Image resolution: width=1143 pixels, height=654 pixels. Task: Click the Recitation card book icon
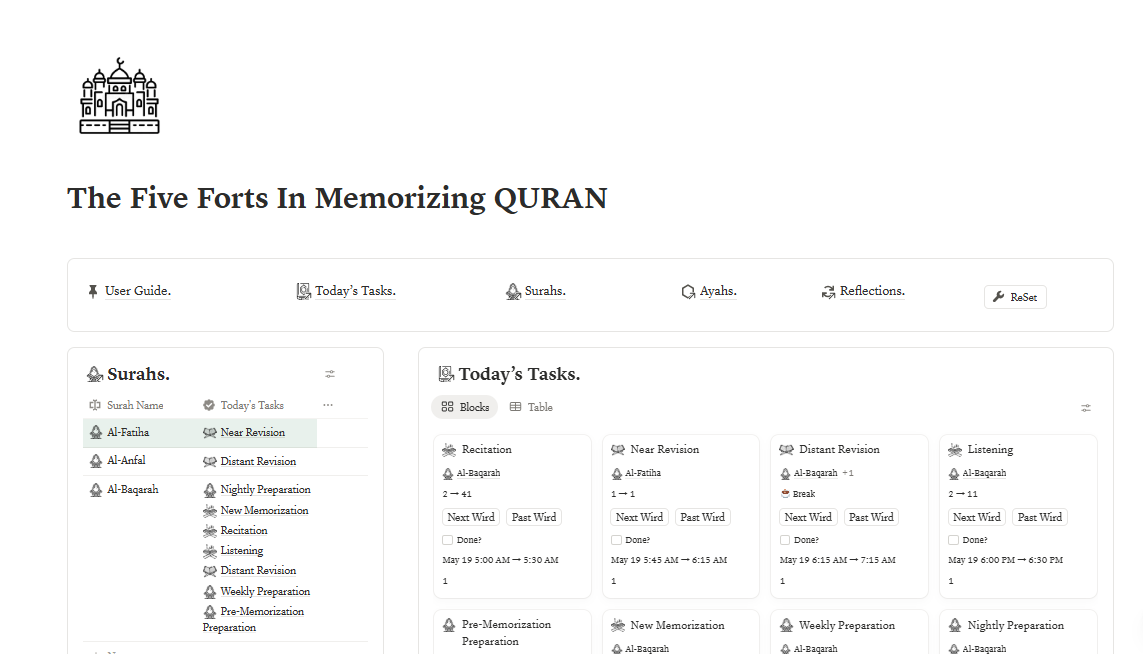(x=449, y=450)
